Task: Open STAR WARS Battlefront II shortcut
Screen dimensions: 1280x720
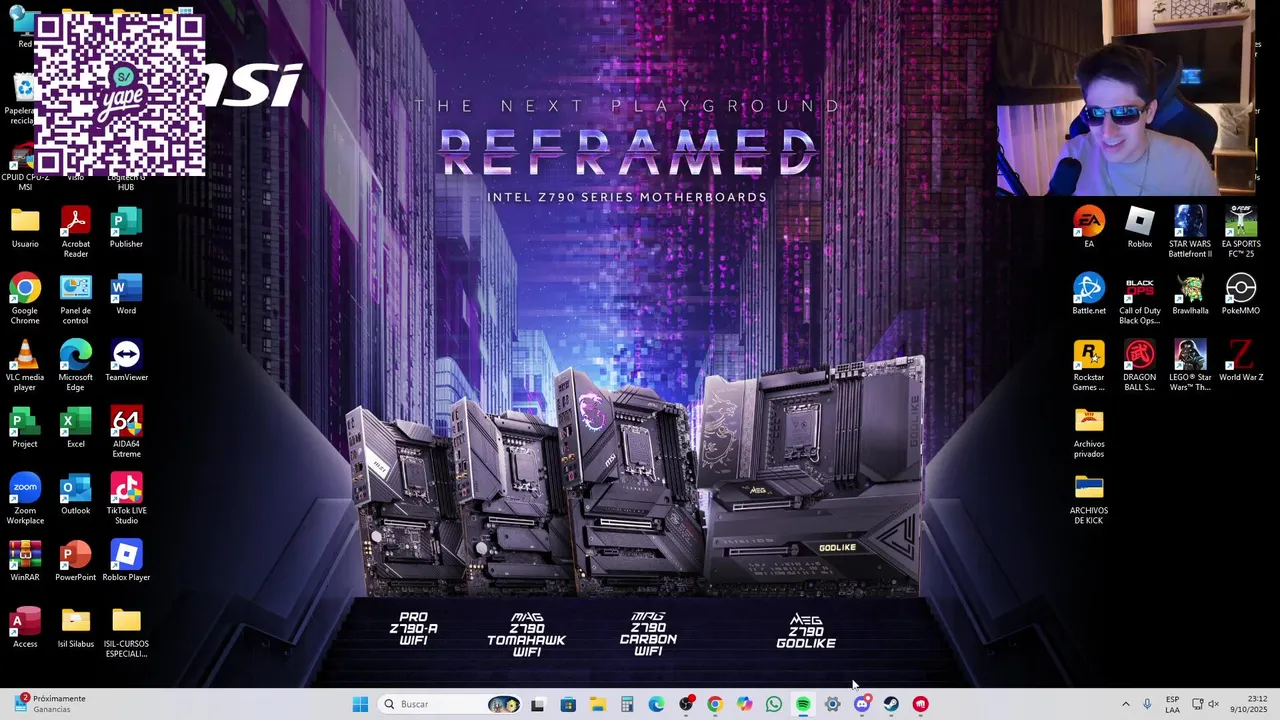Action: (x=1190, y=232)
